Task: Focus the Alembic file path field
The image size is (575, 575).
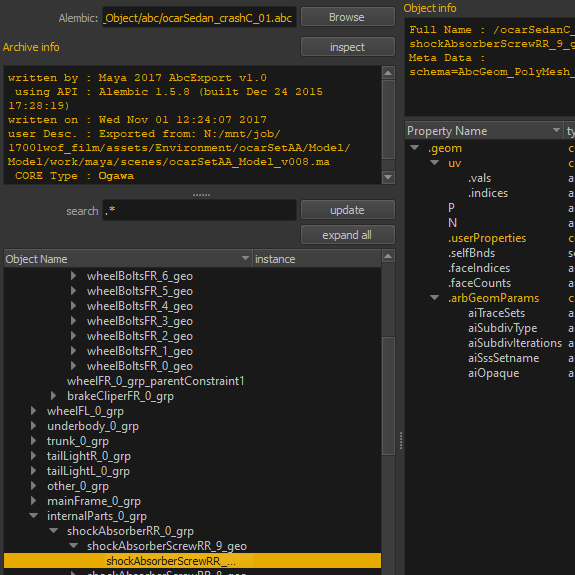Action: point(199,18)
